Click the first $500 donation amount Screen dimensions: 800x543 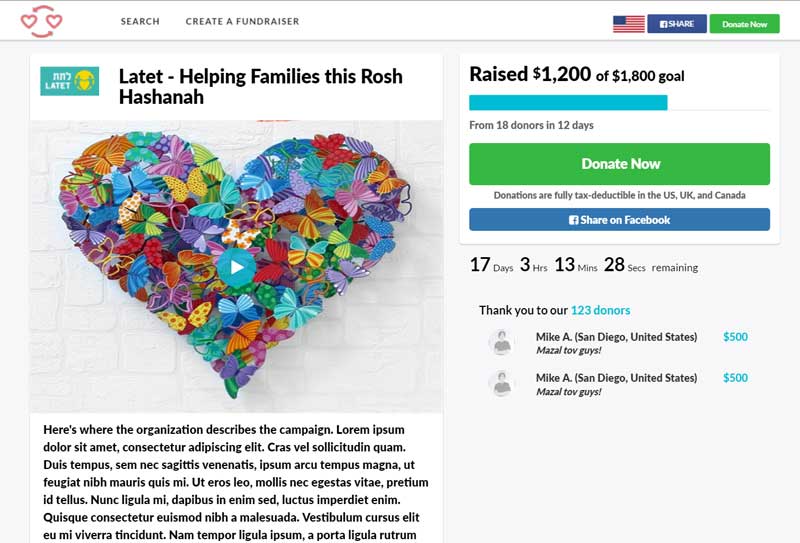(735, 337)
